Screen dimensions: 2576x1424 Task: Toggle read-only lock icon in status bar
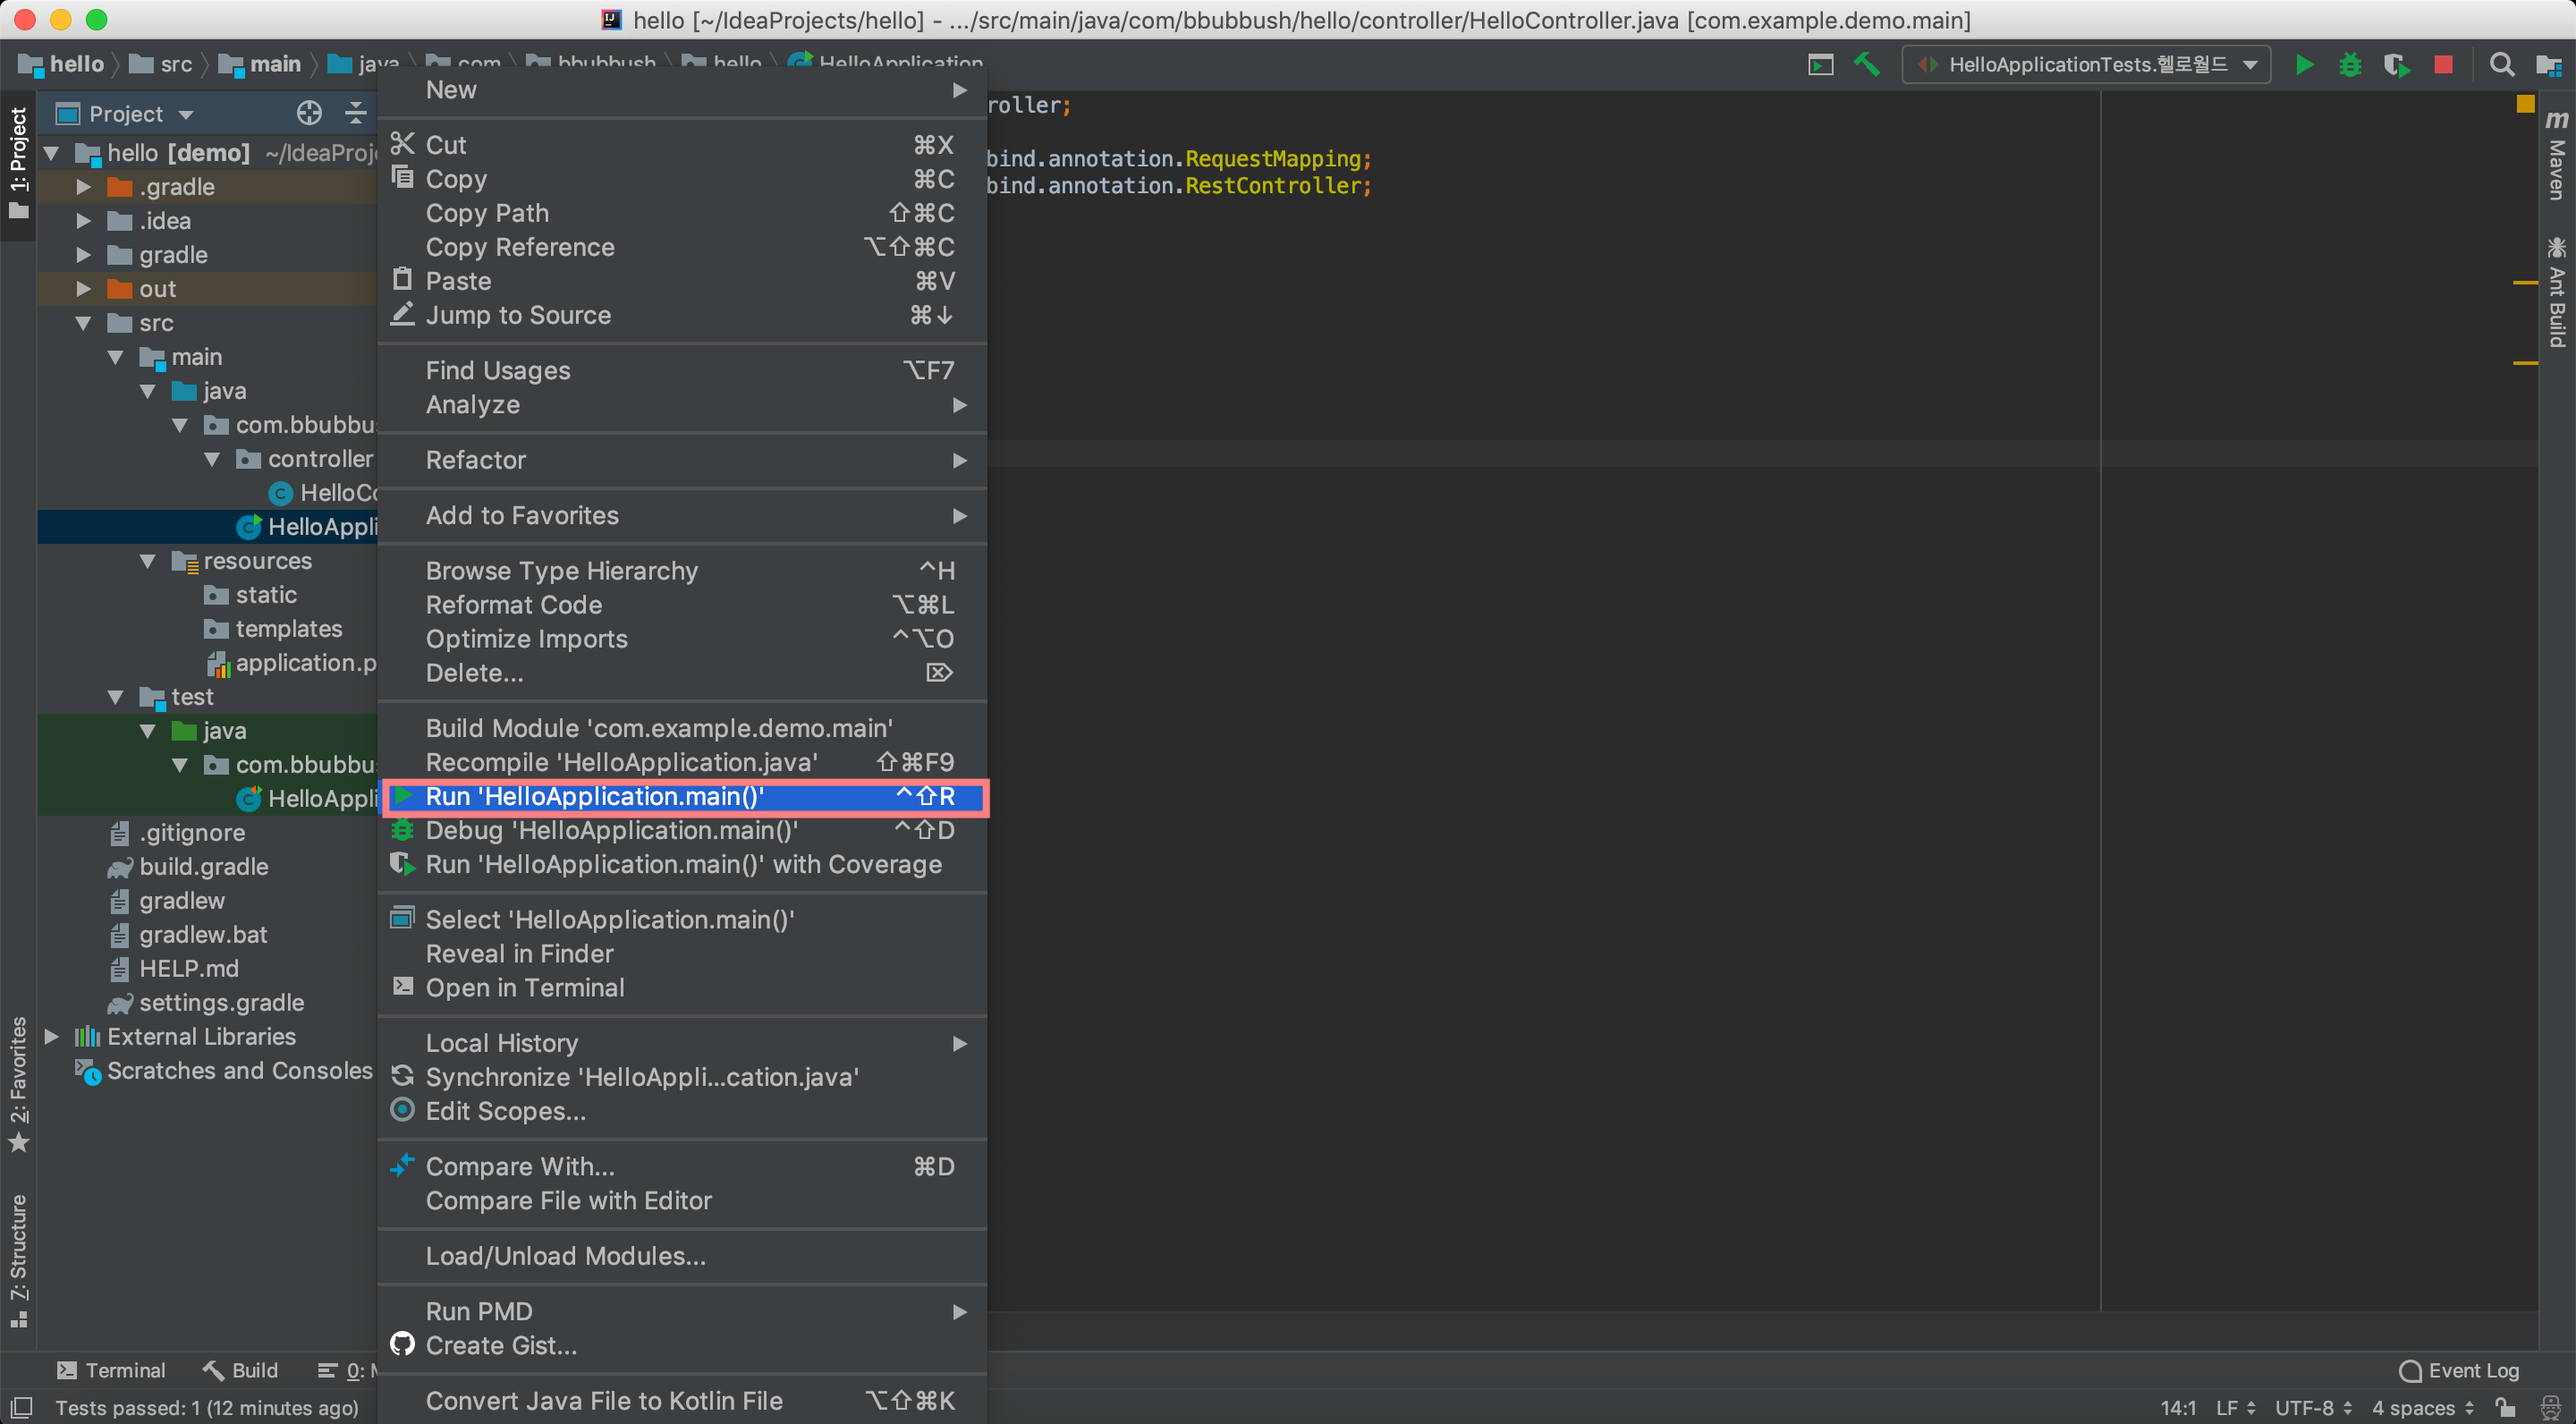click(x=2506, y=1407)
